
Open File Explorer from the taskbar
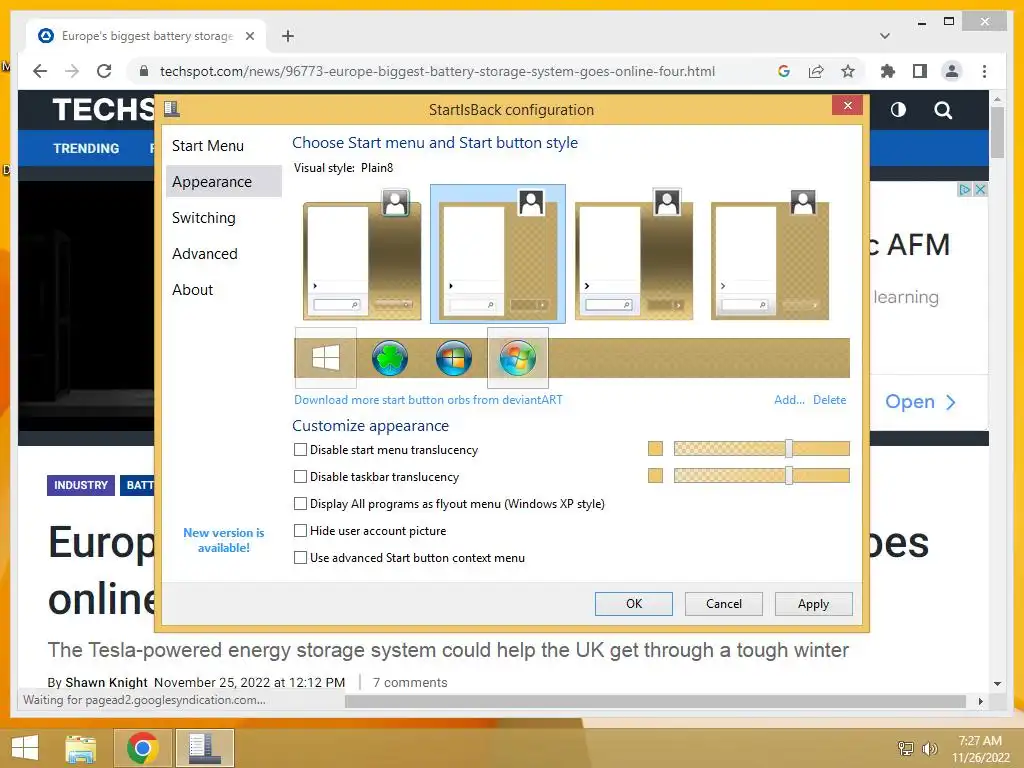(80, 748)
